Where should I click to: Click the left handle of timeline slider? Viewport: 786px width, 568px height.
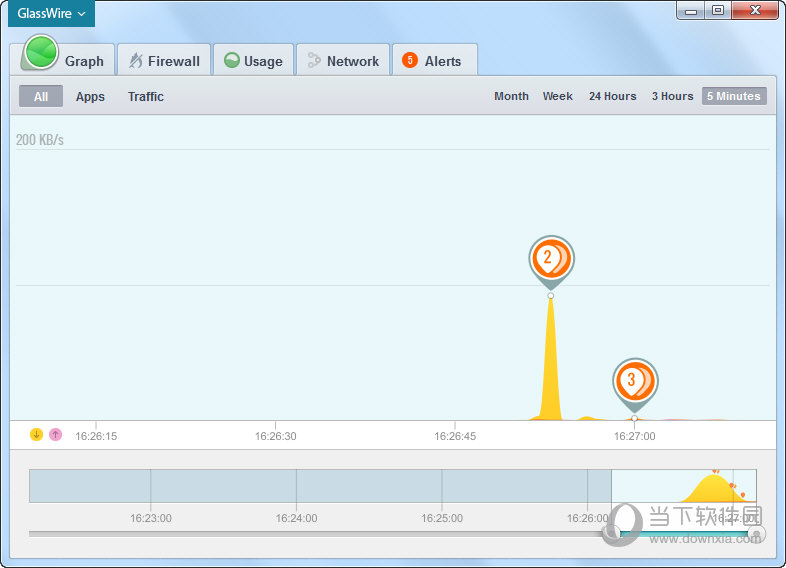point(612,533)
